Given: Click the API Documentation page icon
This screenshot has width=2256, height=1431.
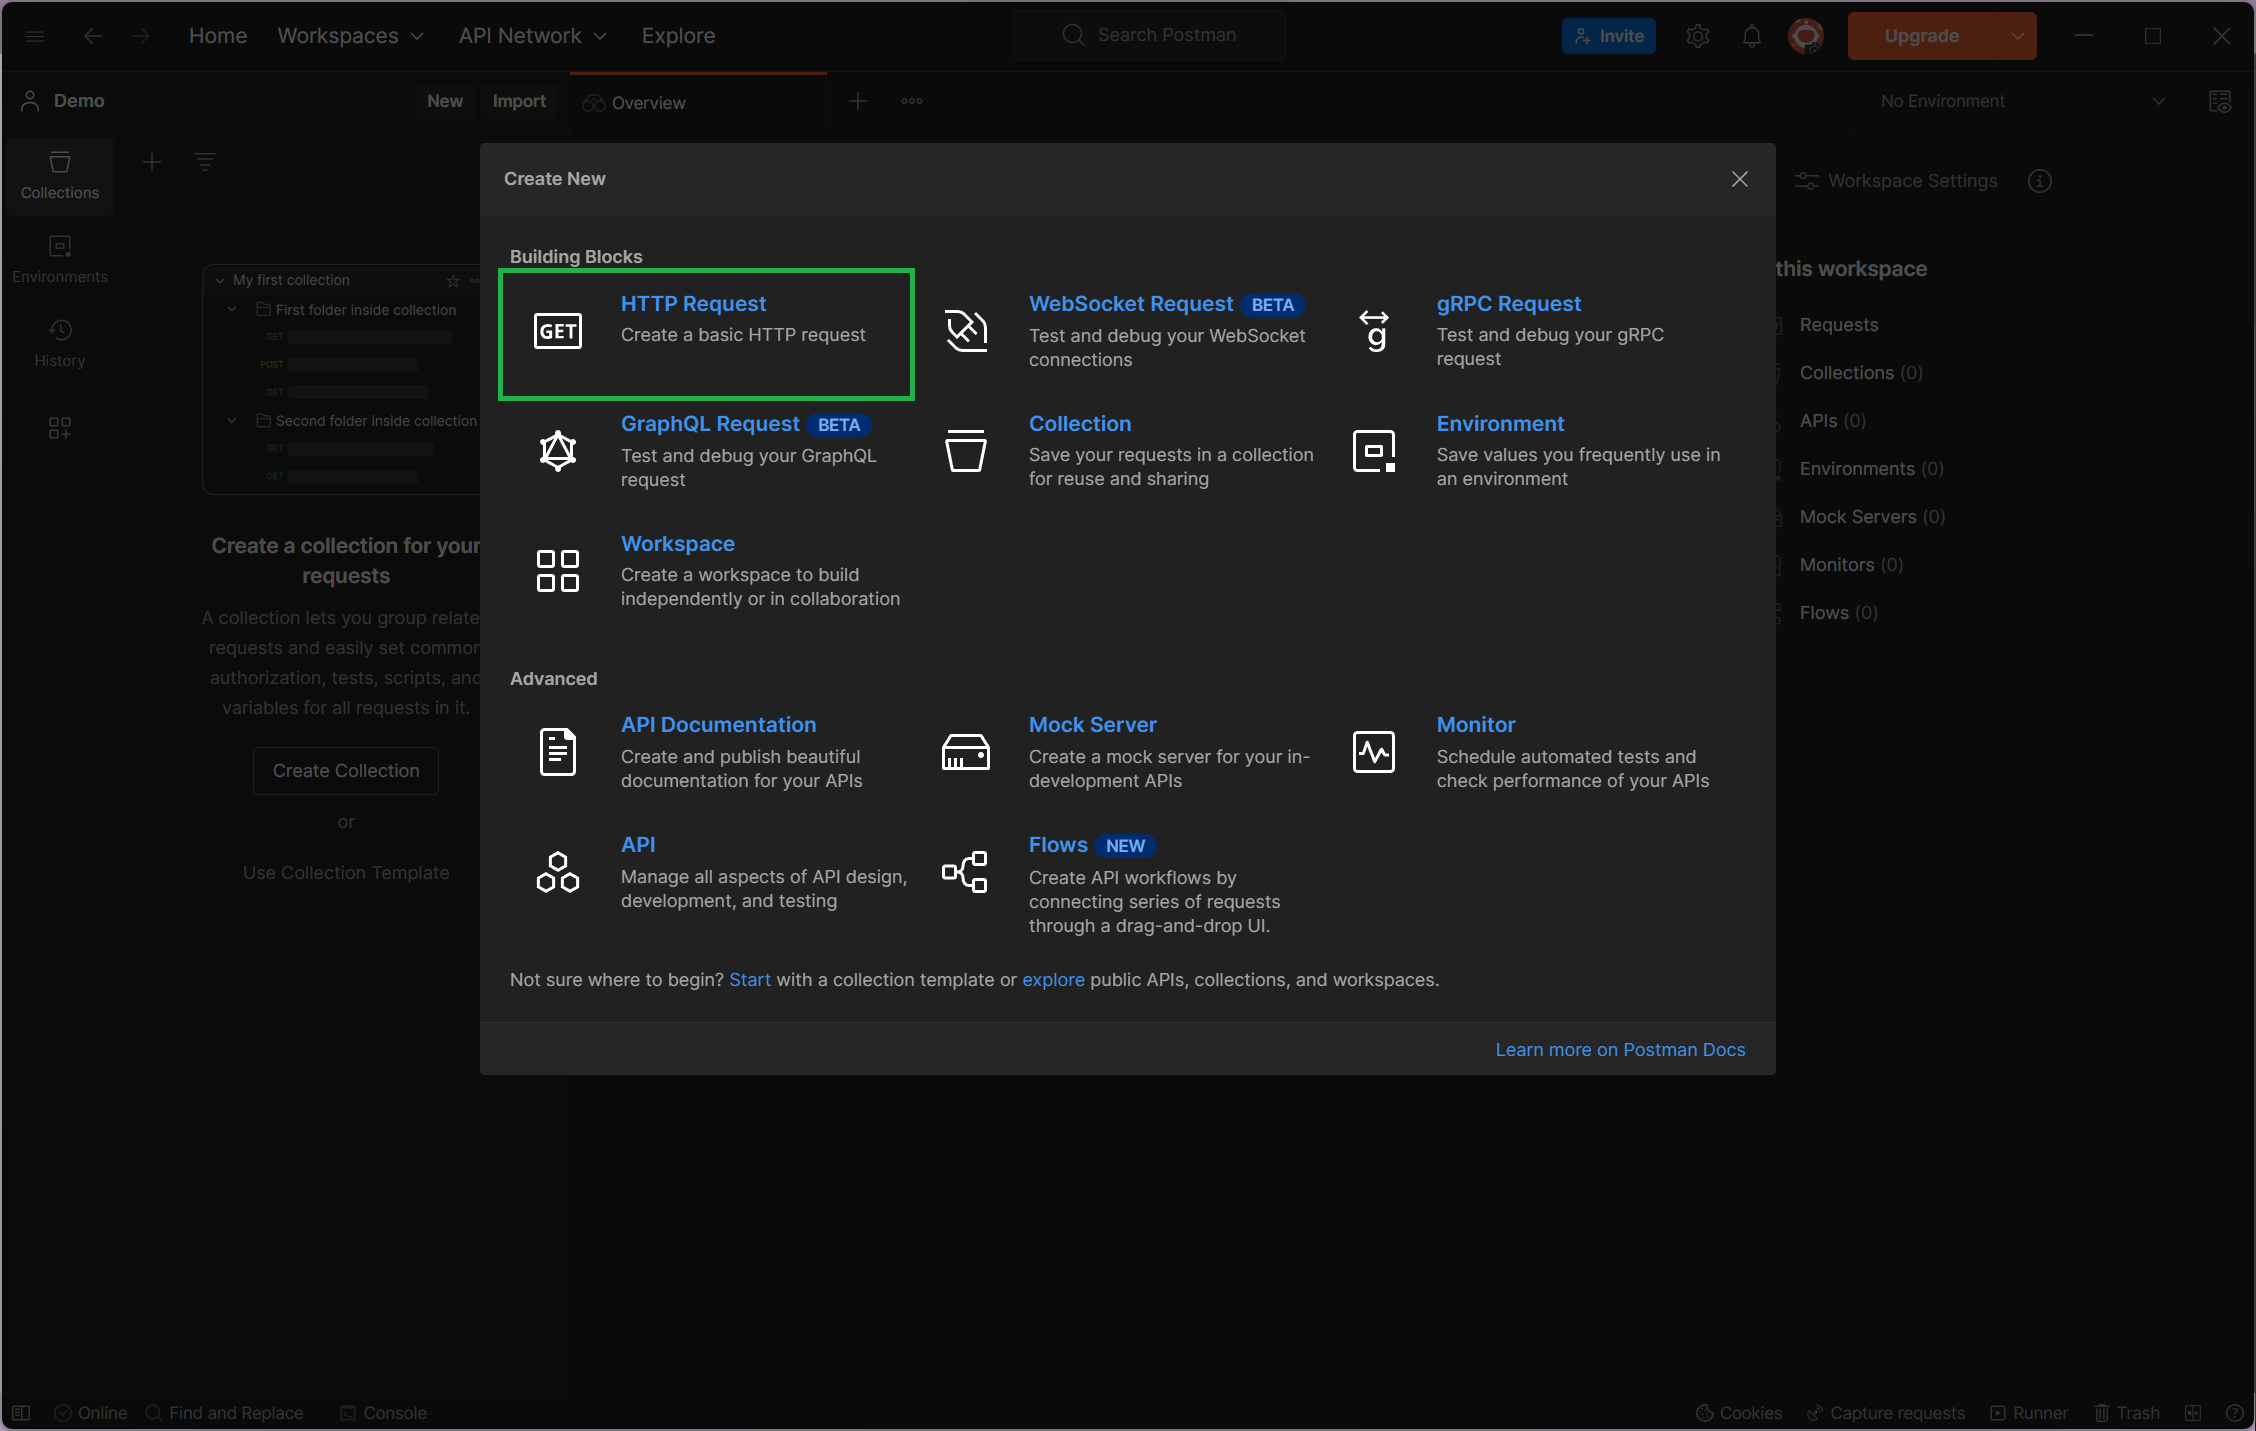Looking at the screenshot, I should 558,752.
